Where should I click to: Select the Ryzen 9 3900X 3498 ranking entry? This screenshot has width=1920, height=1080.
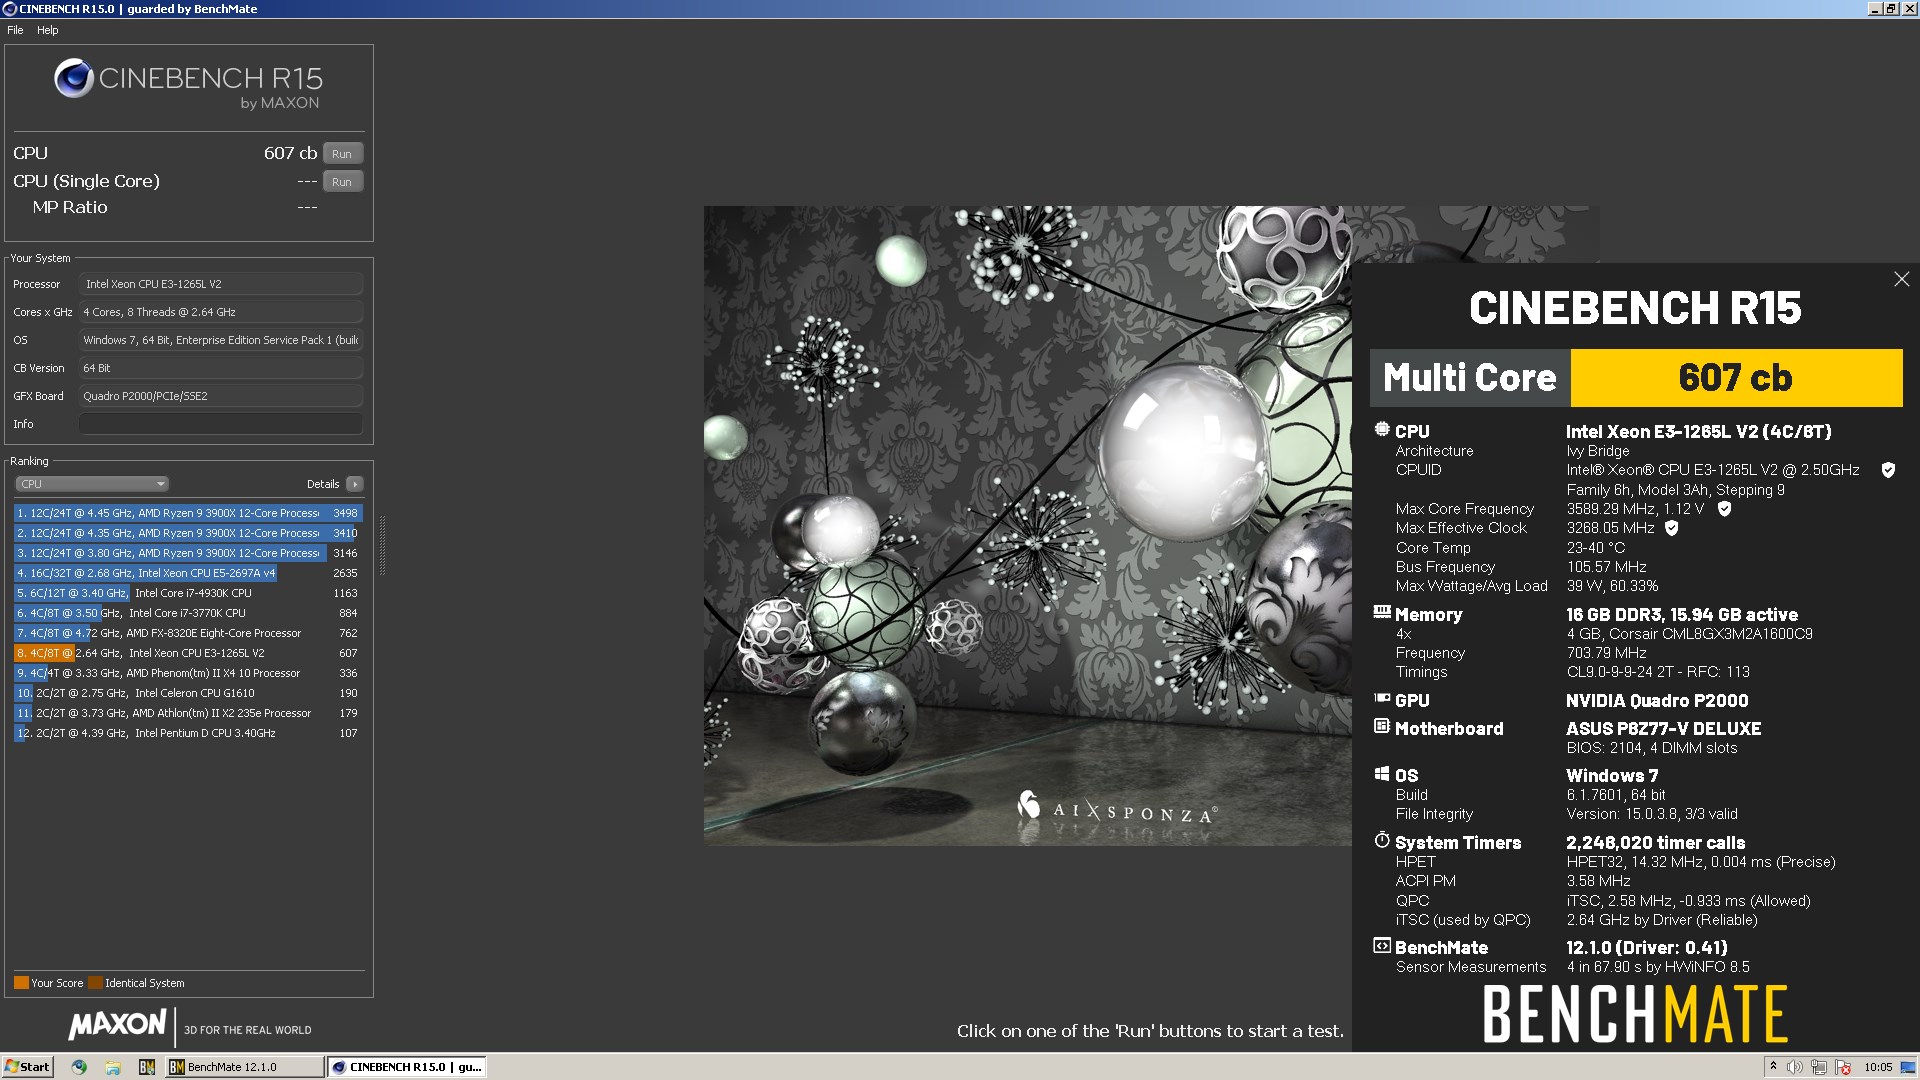tap(187, 513)
